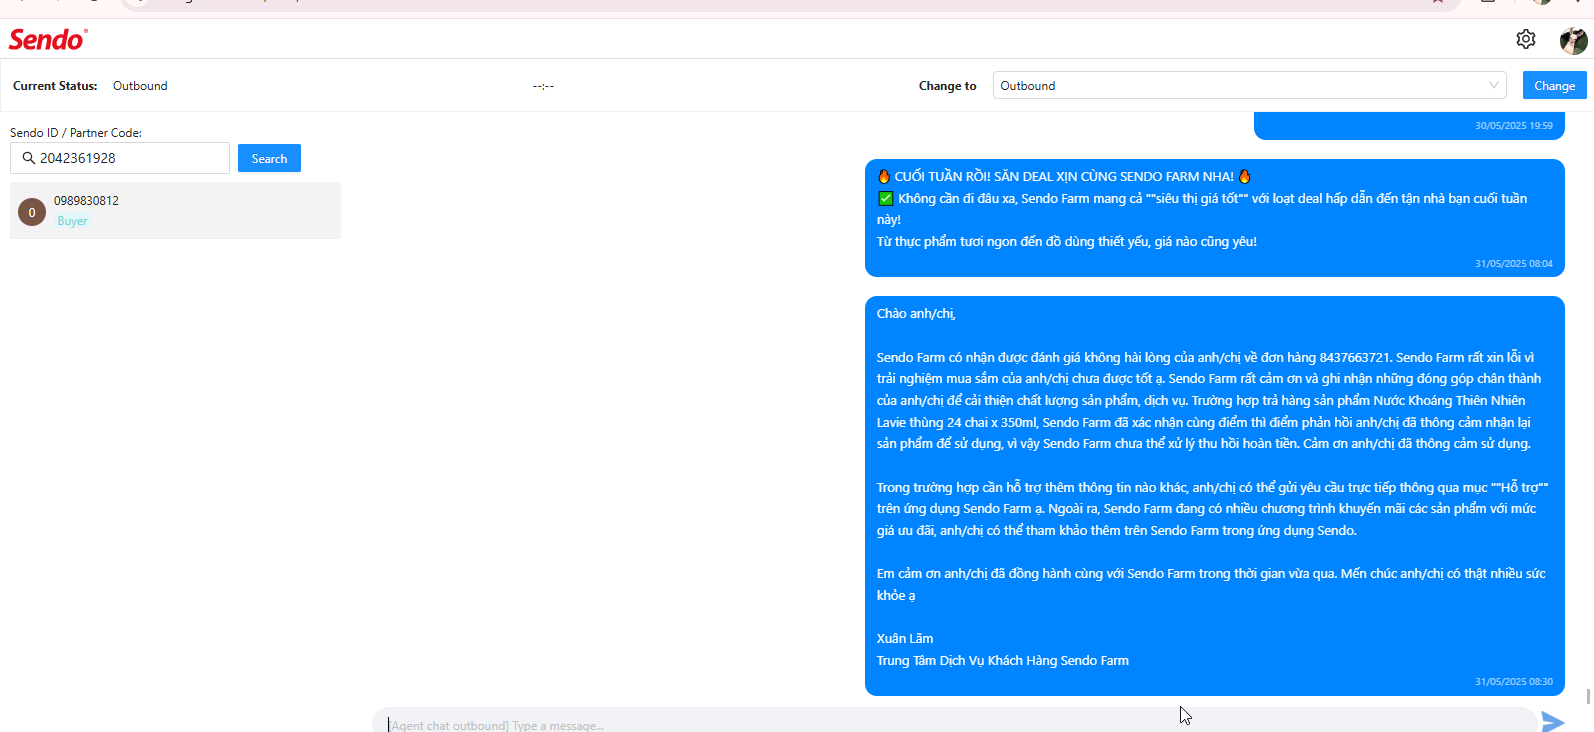This screenshot has width=1594, height=732.
Task: Click the Outbound current status value
Action: 140,86
